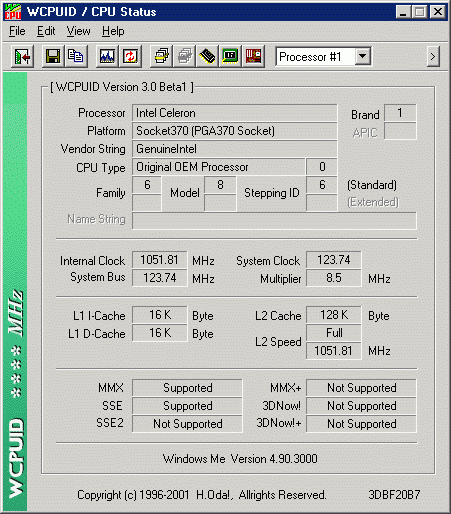Click the Windows Me Version 4.90.3000 text
Screen dimensions: 451x514
240,459
